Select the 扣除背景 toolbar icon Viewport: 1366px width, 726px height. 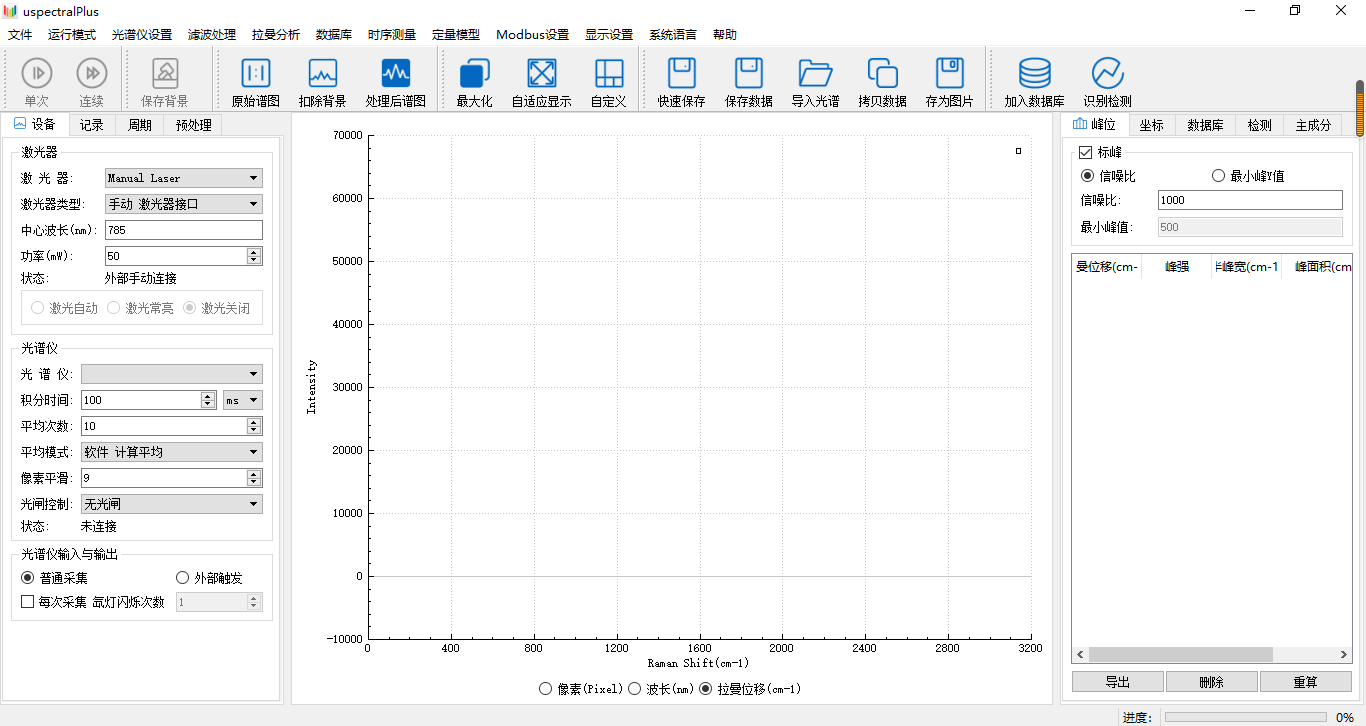click(x=323, y=73)
